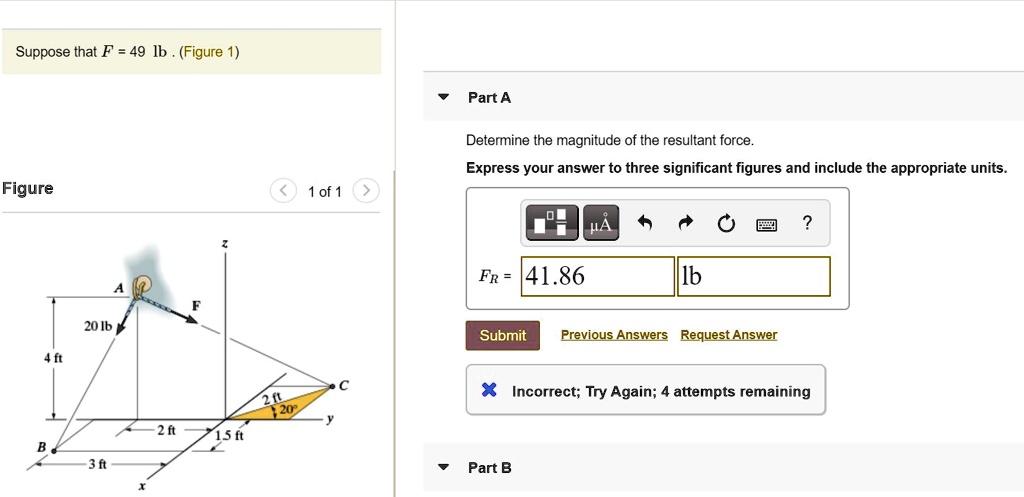
Task: Open the µÅ units symbols palette
Action: tap(600, 224)
